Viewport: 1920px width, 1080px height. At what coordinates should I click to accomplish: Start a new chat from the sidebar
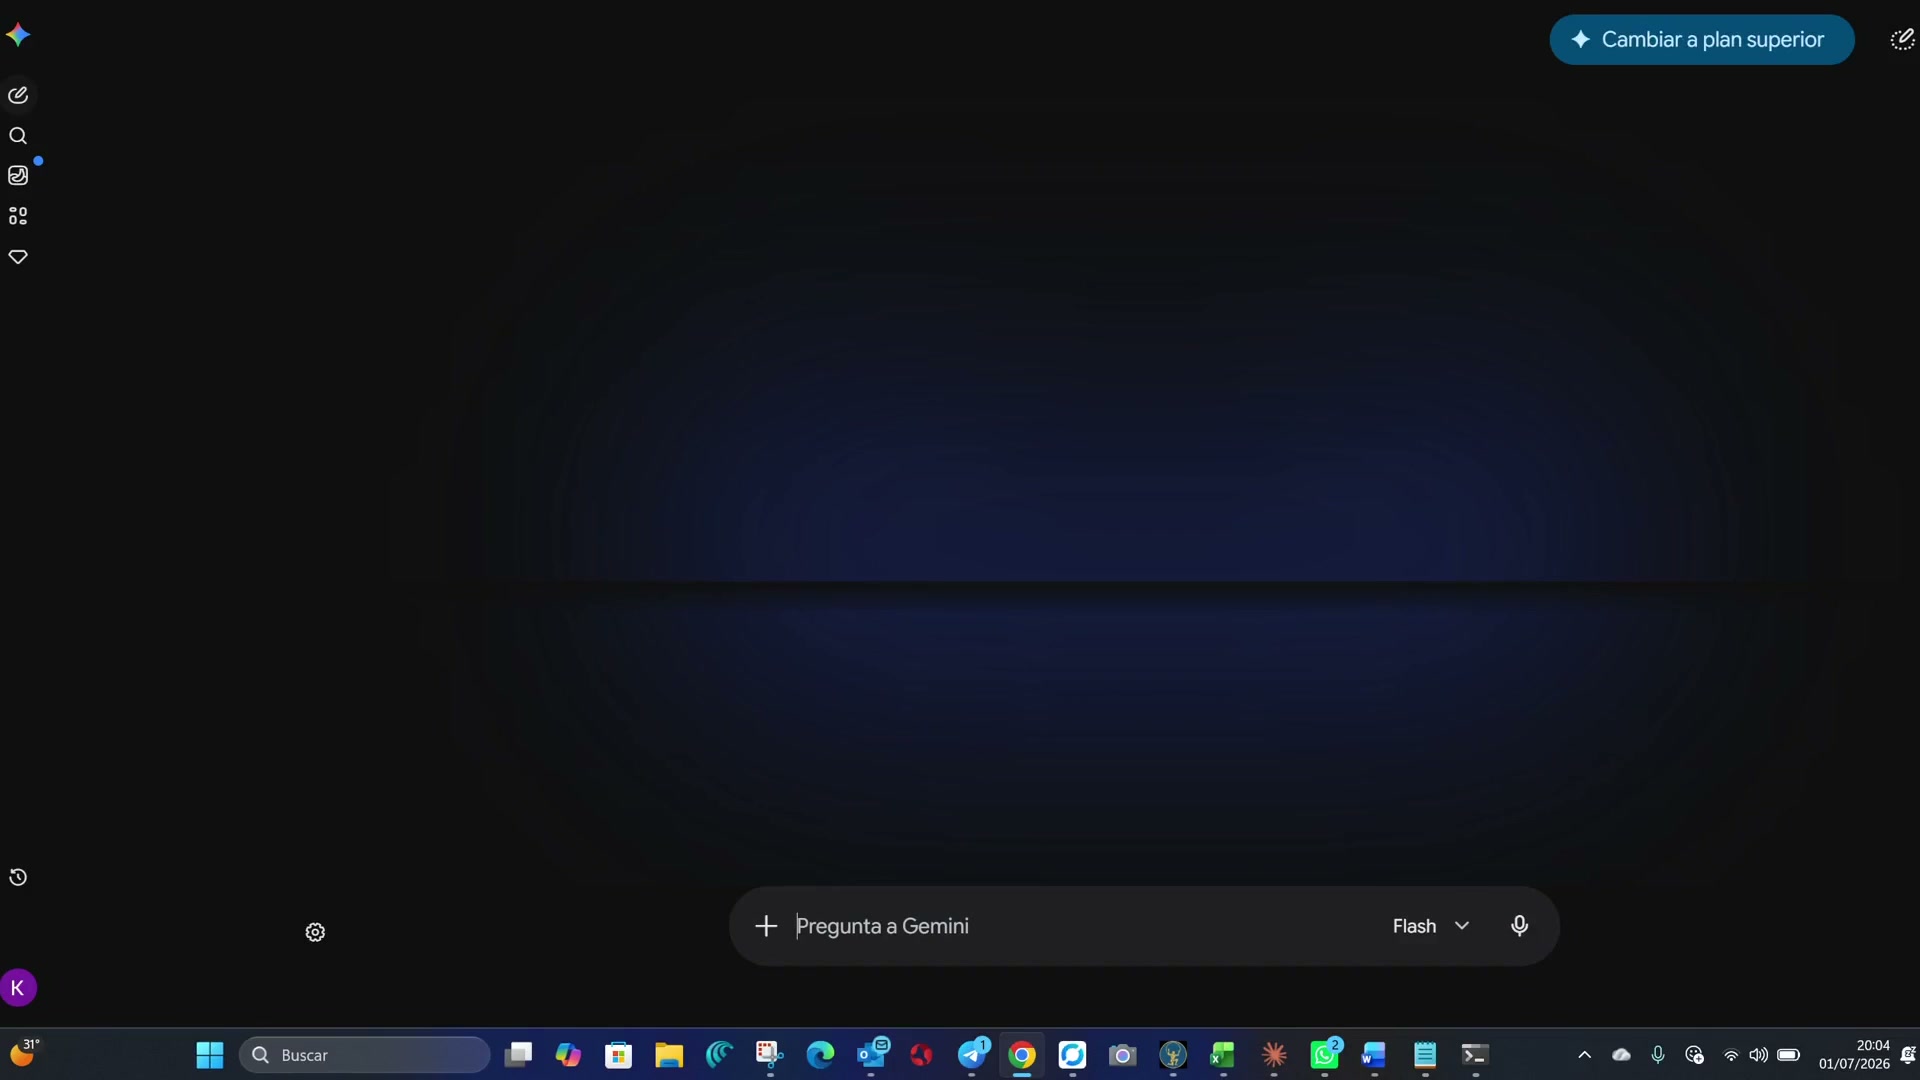18,95
